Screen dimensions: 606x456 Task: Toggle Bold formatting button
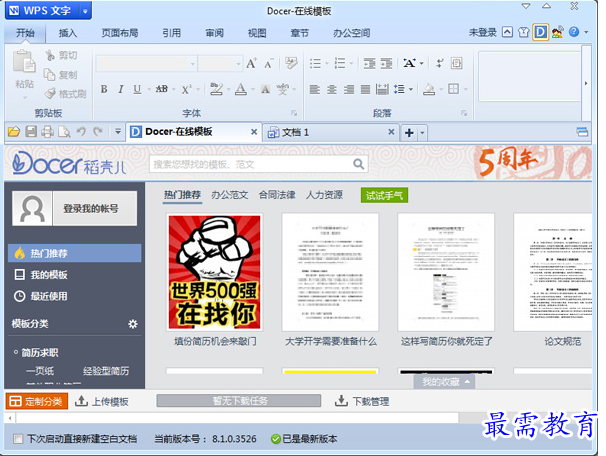point(104,89)
